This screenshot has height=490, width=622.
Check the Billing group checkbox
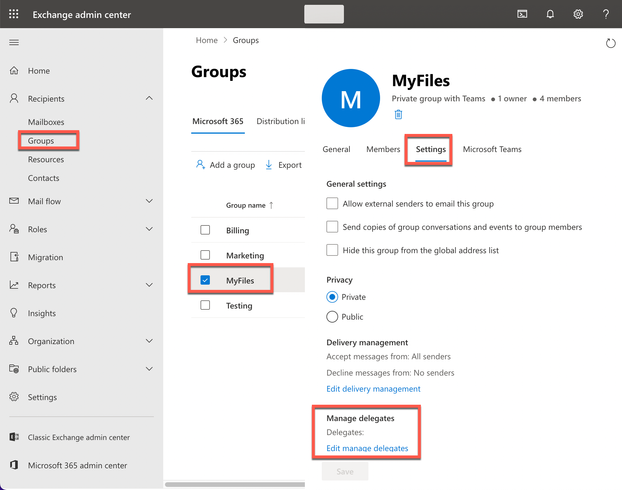click(x=205, y=230)
